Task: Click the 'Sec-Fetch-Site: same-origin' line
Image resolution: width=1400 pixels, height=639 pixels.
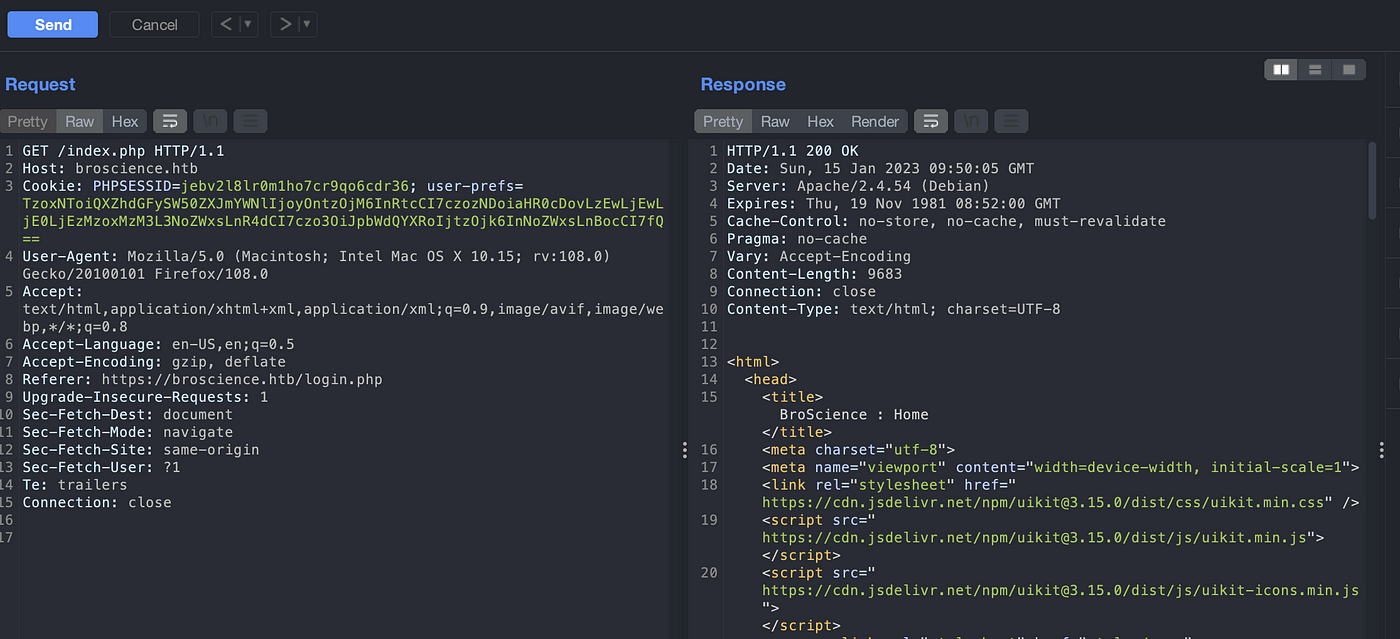Action: 141,449
